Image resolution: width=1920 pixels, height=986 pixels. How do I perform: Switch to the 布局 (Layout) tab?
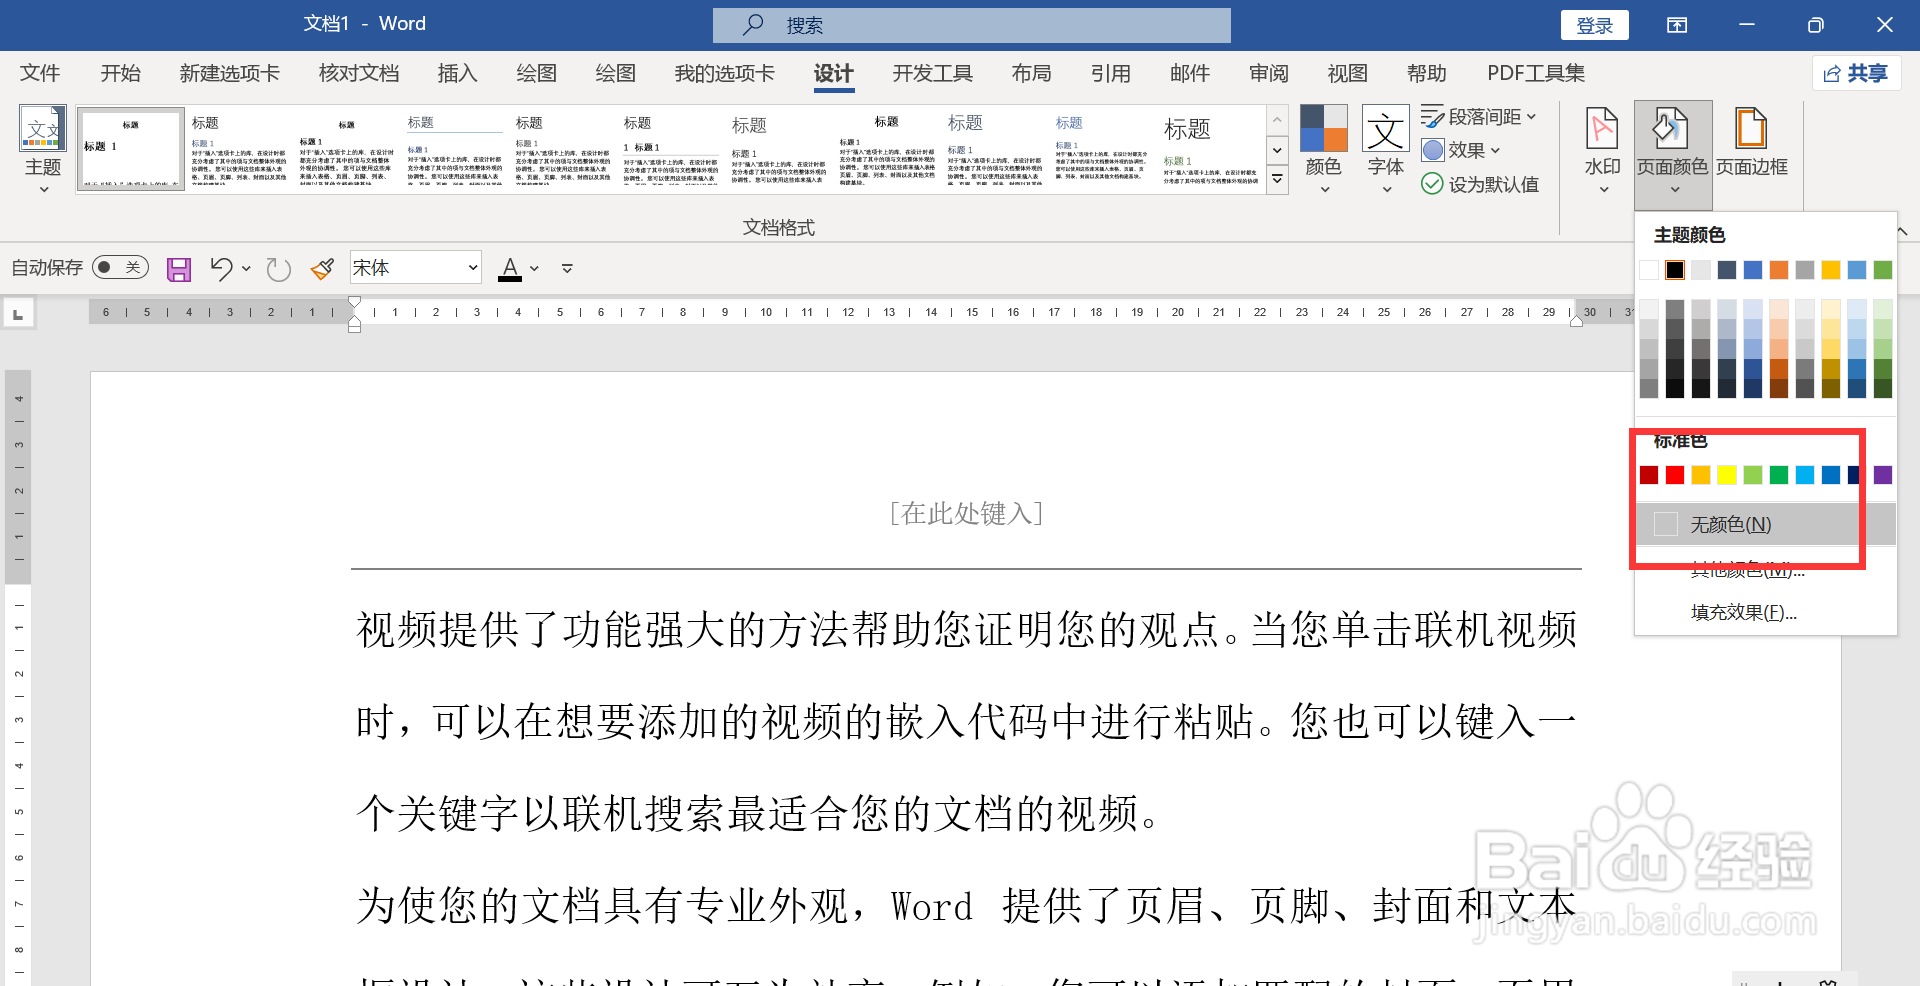click(1031, 73)
